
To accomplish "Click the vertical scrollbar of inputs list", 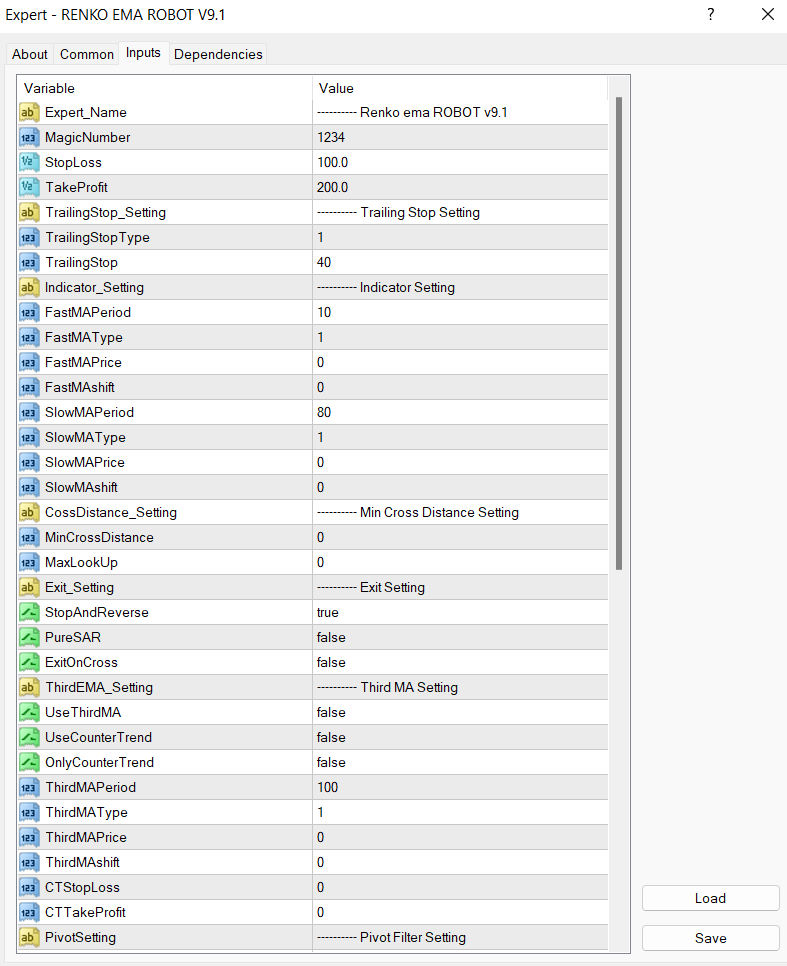I will 619,330.
